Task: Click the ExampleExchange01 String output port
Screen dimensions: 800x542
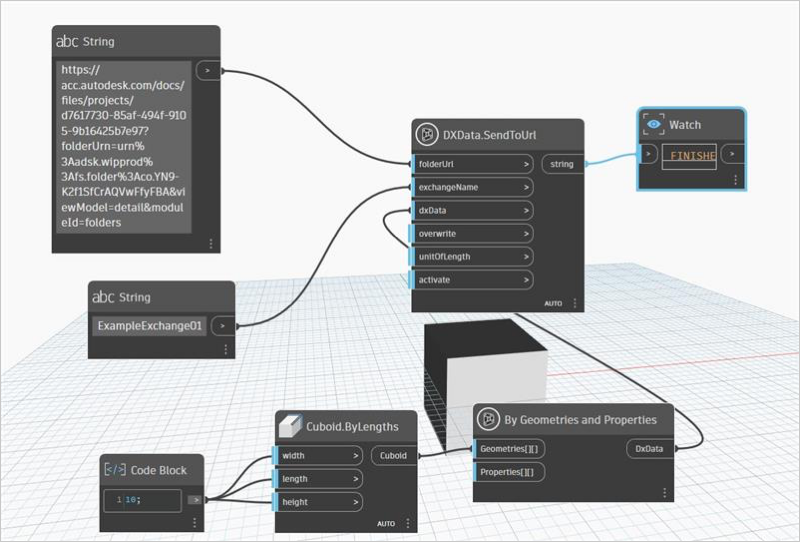Action: tap(223, 326)
